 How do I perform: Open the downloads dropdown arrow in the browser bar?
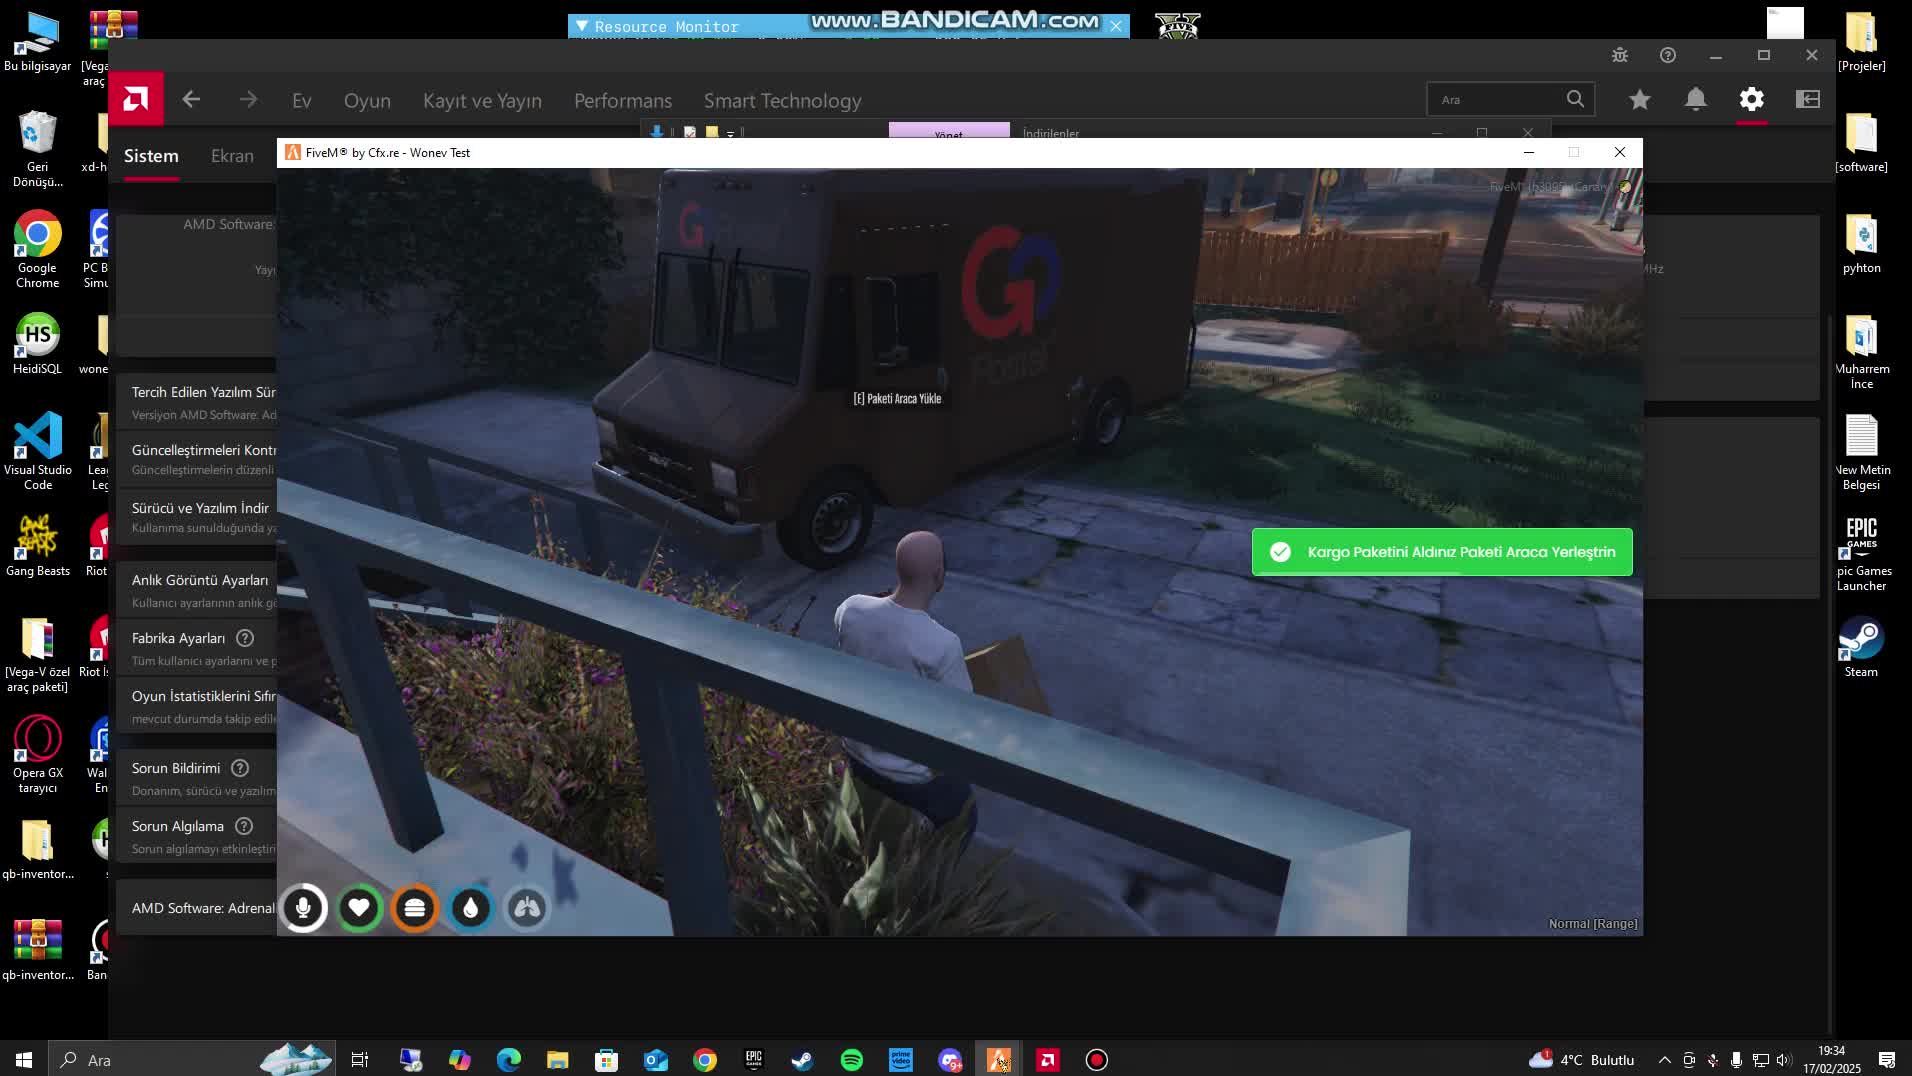[x=731, y=134]
